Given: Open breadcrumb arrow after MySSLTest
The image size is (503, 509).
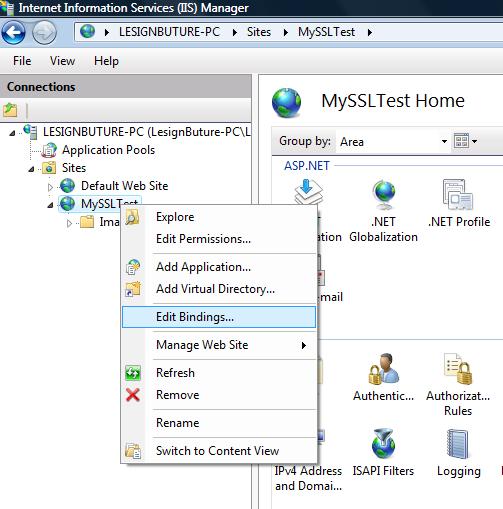Looking at the screenshot, I should (x=370, y=32).
